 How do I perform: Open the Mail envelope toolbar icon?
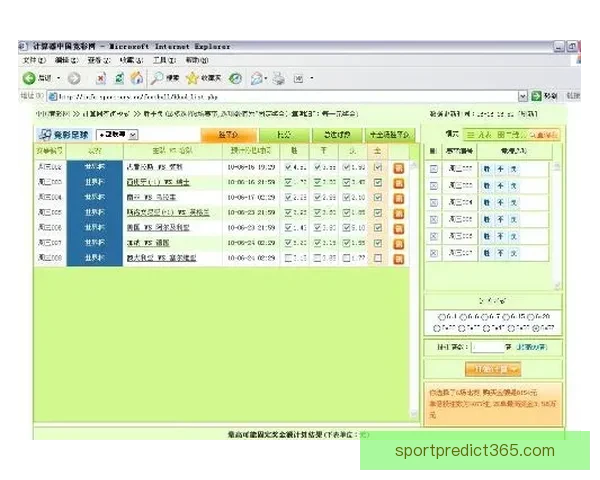[x=256, y=78]
